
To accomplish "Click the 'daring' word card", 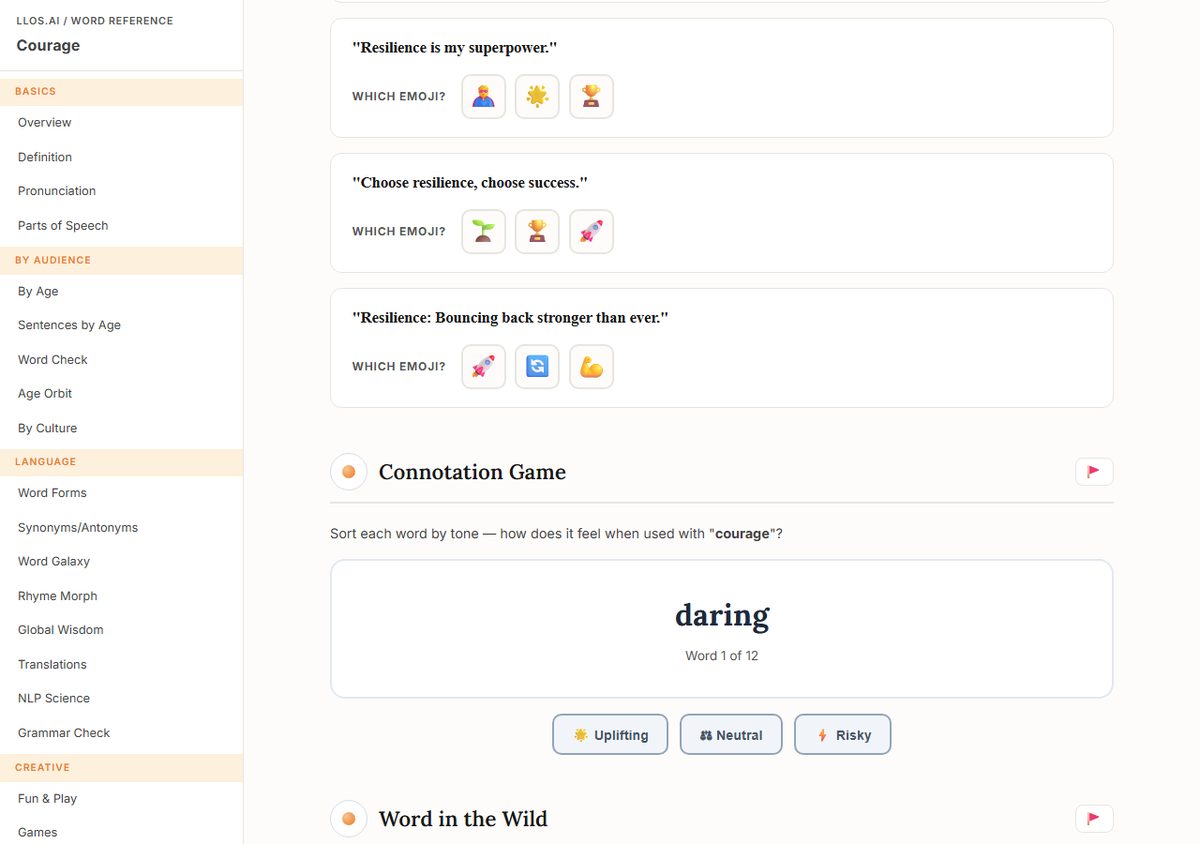I will click(721, 629).
